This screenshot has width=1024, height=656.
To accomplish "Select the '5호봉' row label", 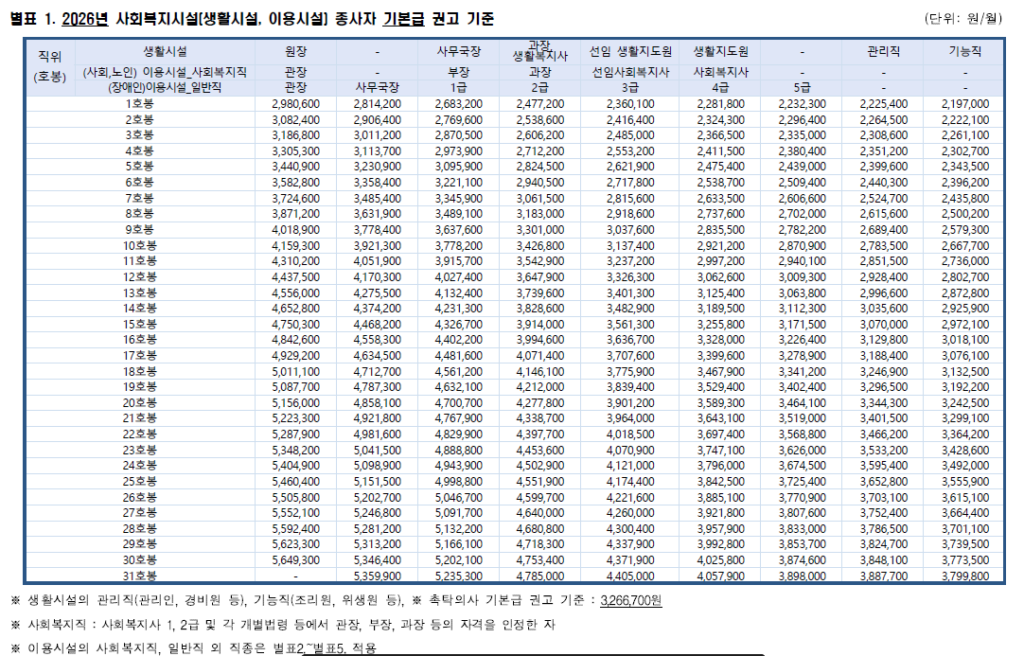I will pos(140,167).
